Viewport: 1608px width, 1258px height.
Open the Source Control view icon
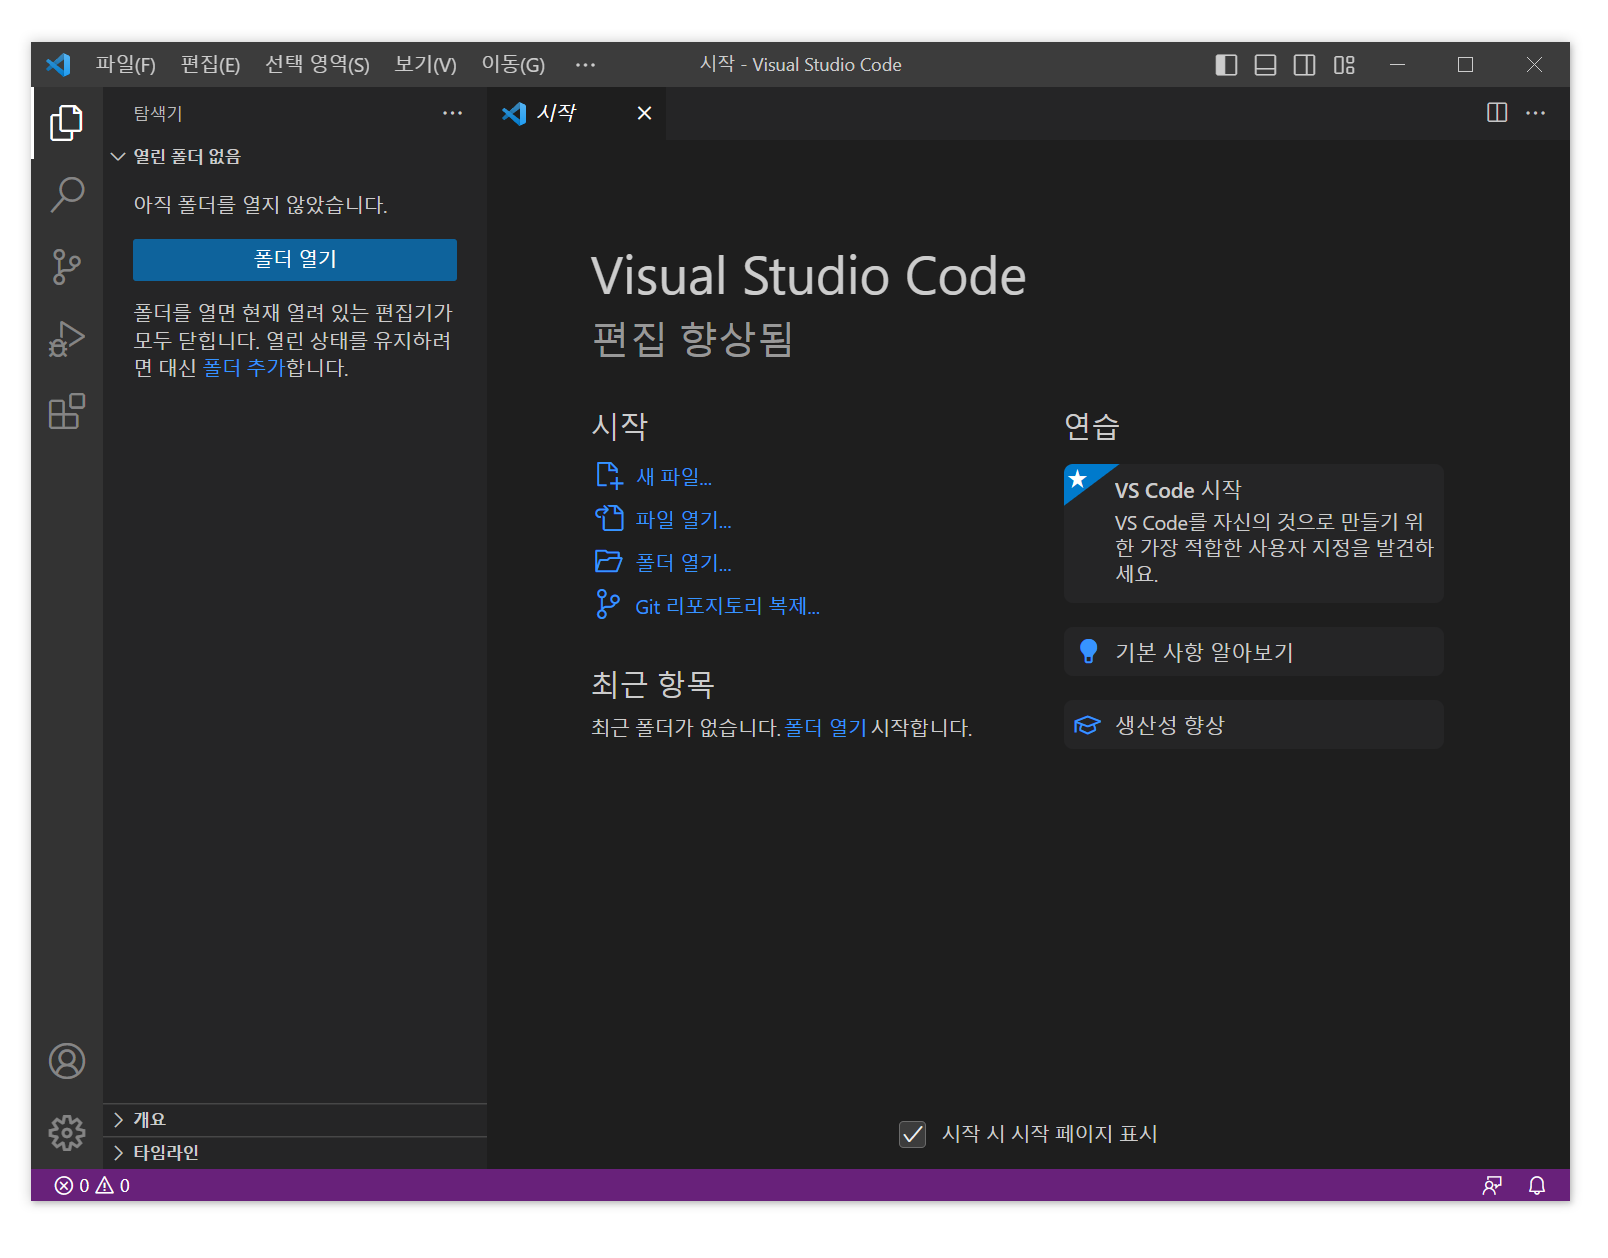click(67, 267)
